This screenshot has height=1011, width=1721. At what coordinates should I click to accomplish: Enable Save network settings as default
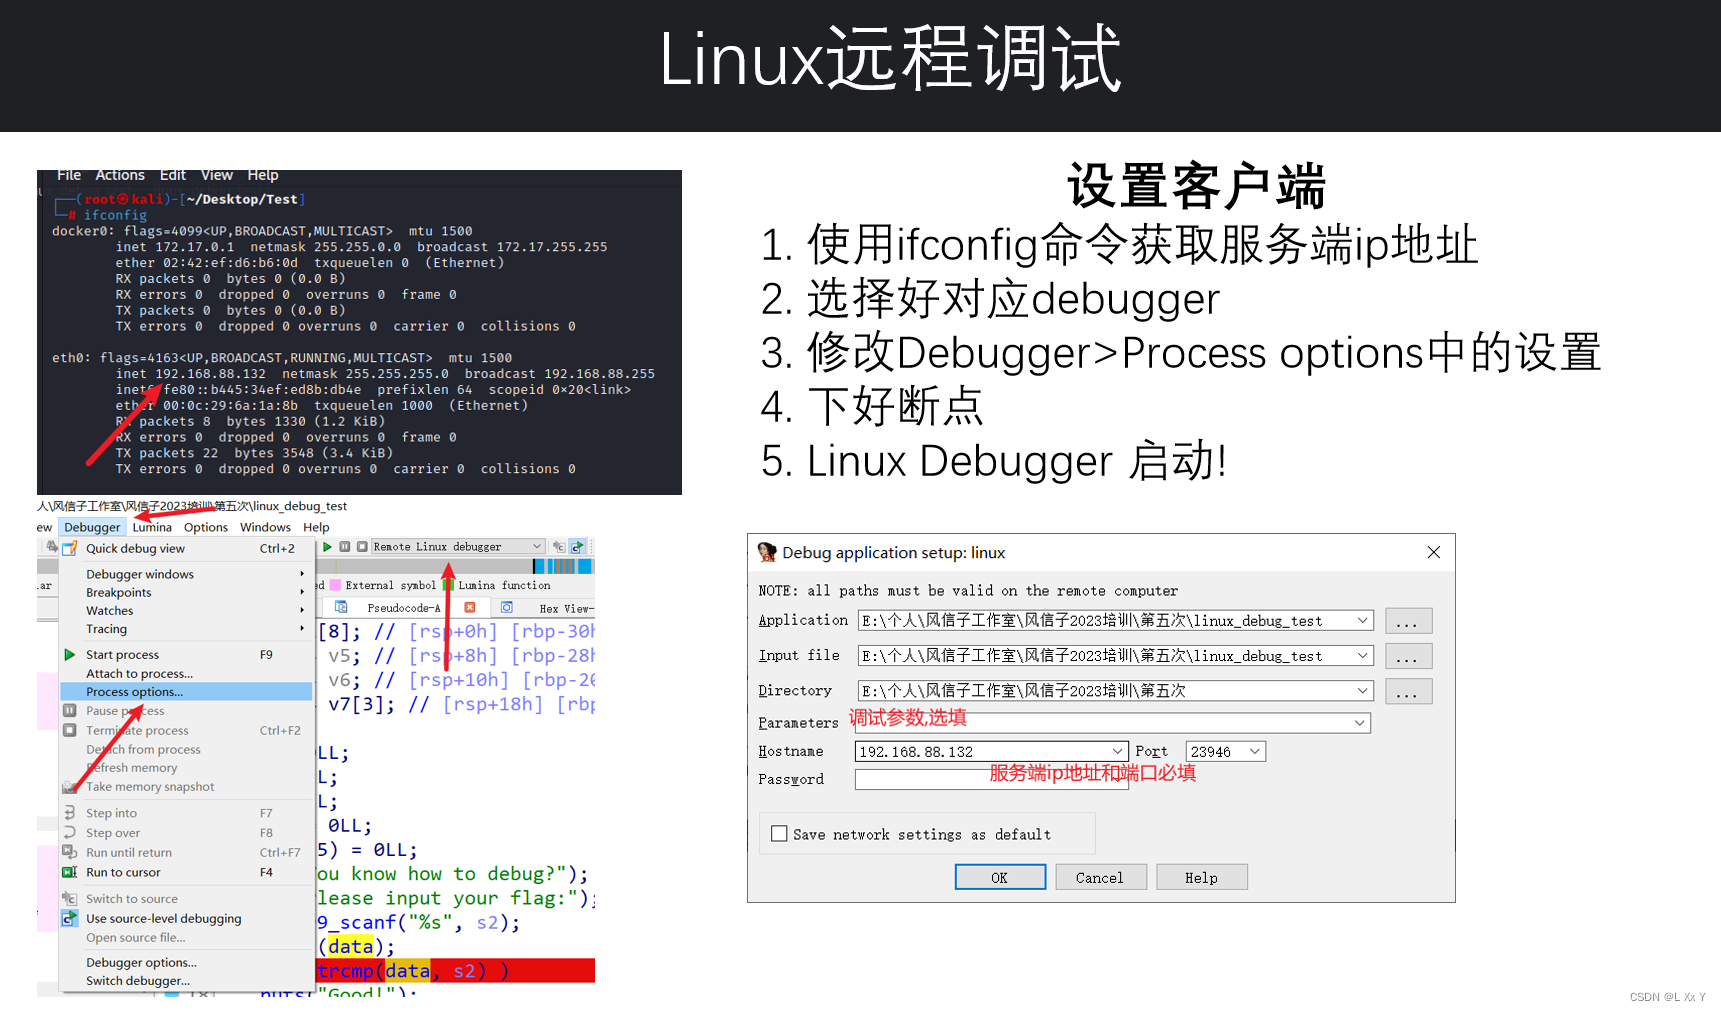[779, 834]
